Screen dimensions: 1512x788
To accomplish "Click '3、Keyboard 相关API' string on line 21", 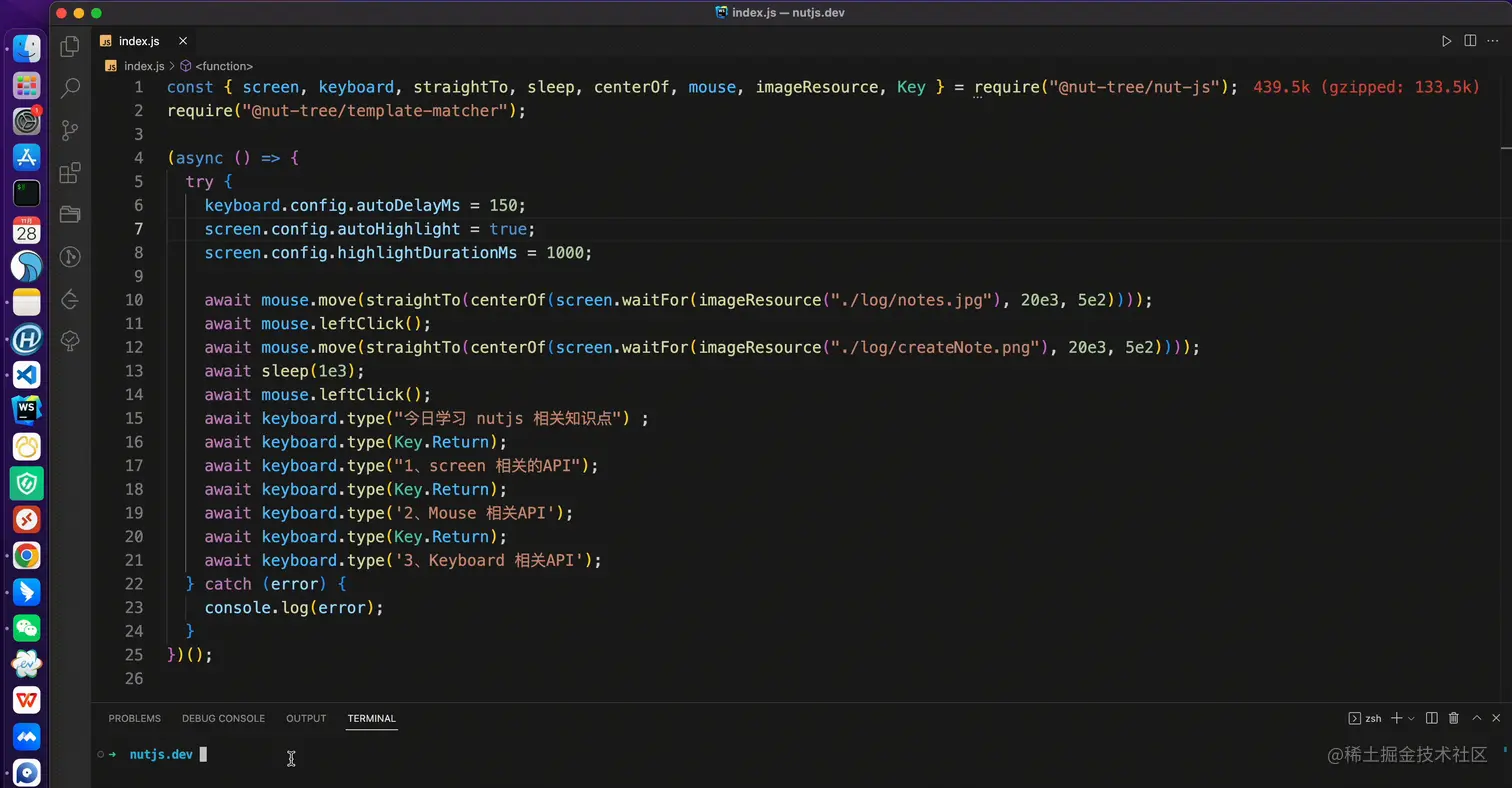I will pos(489,560).
